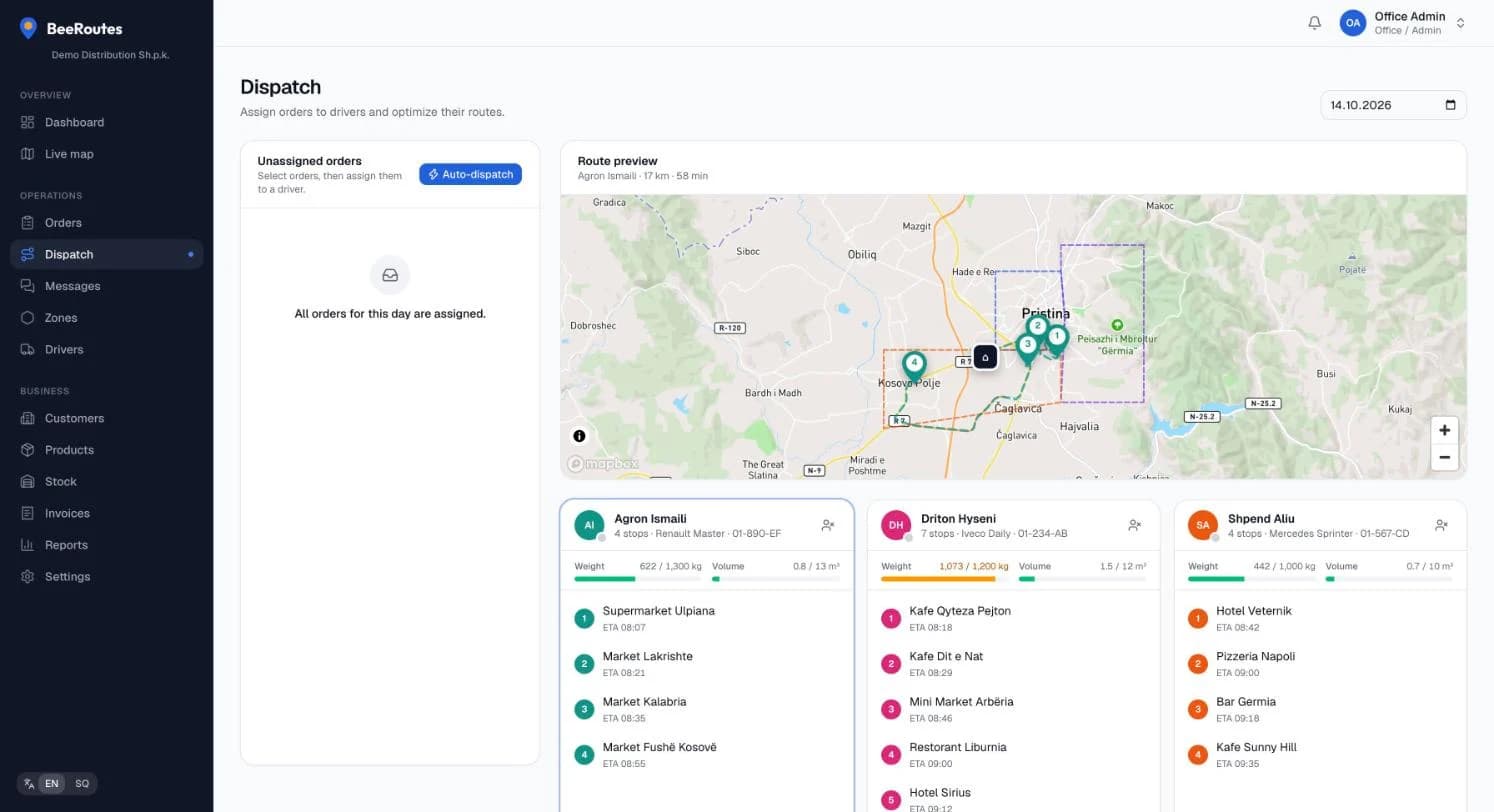Select stop Market Kalabria
Screen dimensions: 1494x812
pos(707,709)
